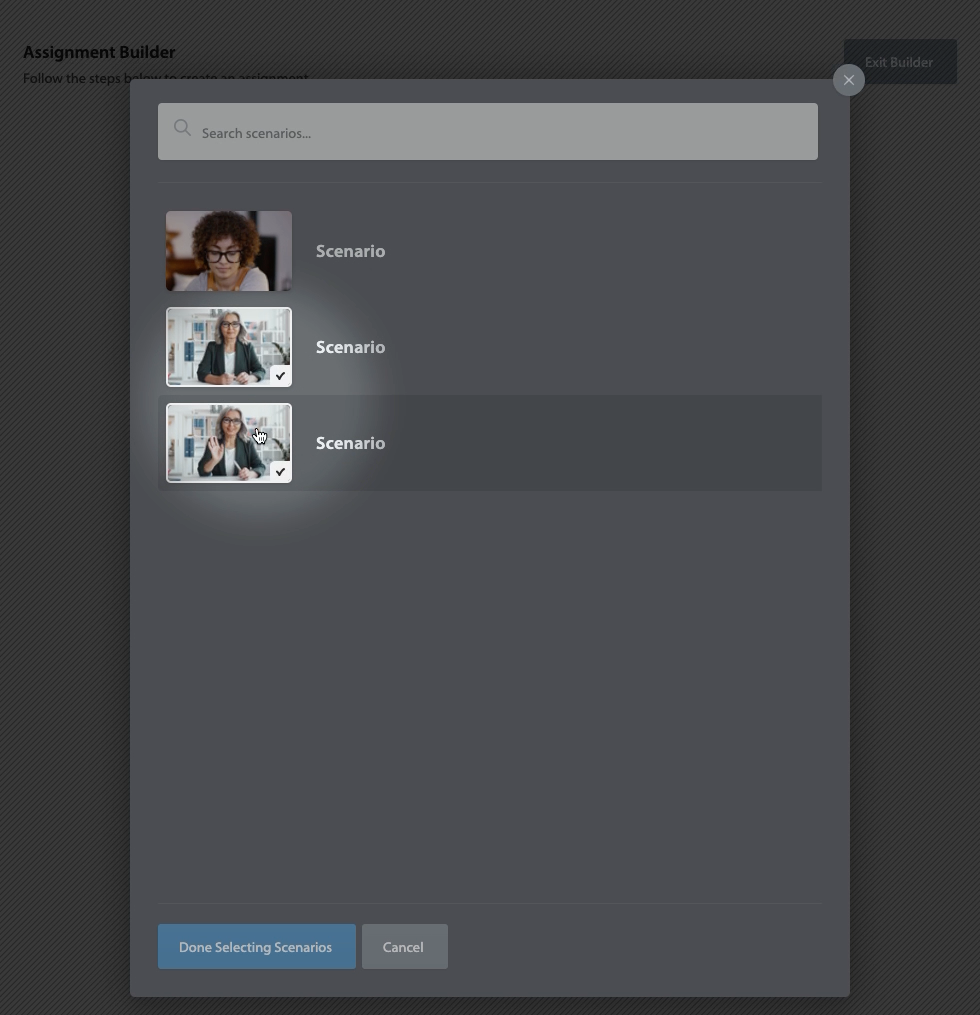This screenshot has height=1015, width=980.
Task: Click the glasses of the curly-haired woman
Action: [223, 254]
